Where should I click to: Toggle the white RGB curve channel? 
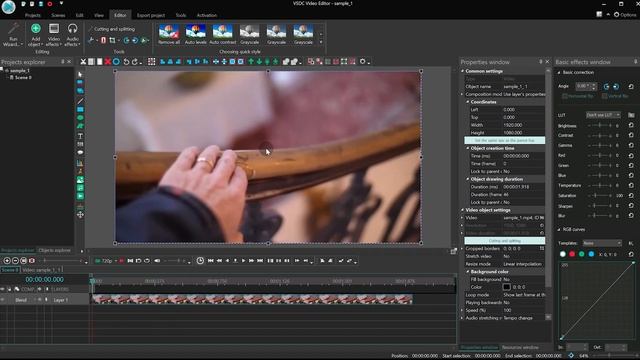563,254
